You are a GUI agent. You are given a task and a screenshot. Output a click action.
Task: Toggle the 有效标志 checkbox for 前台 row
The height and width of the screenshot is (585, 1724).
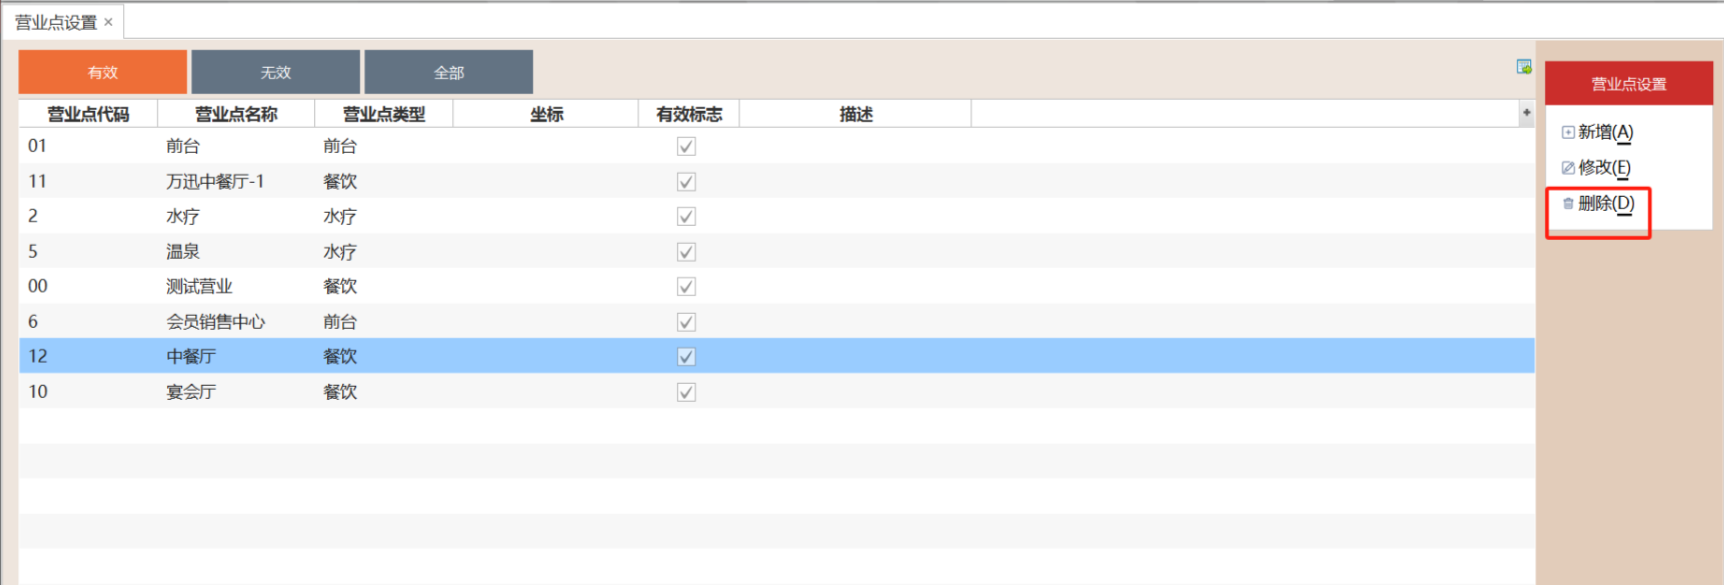pyautogui.click(x=686, y=146)
